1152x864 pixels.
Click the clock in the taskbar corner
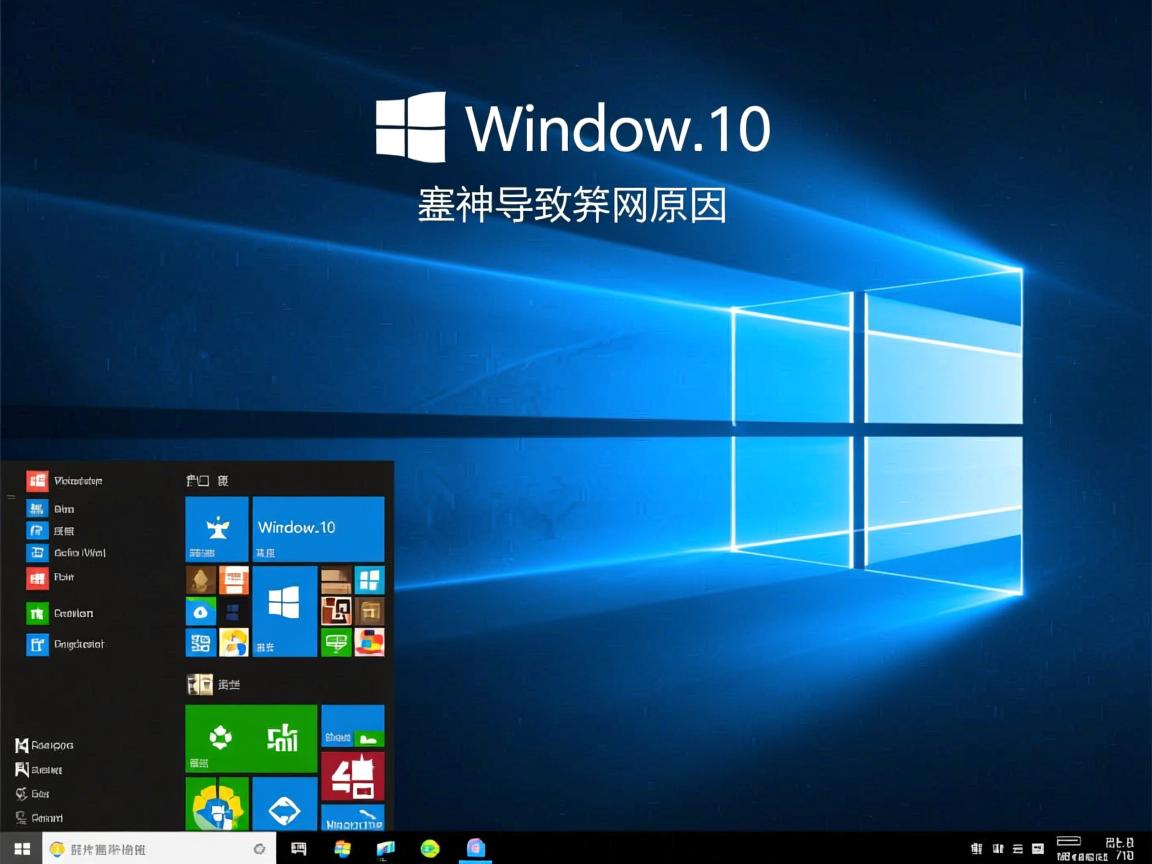[x=1110, y=848]
